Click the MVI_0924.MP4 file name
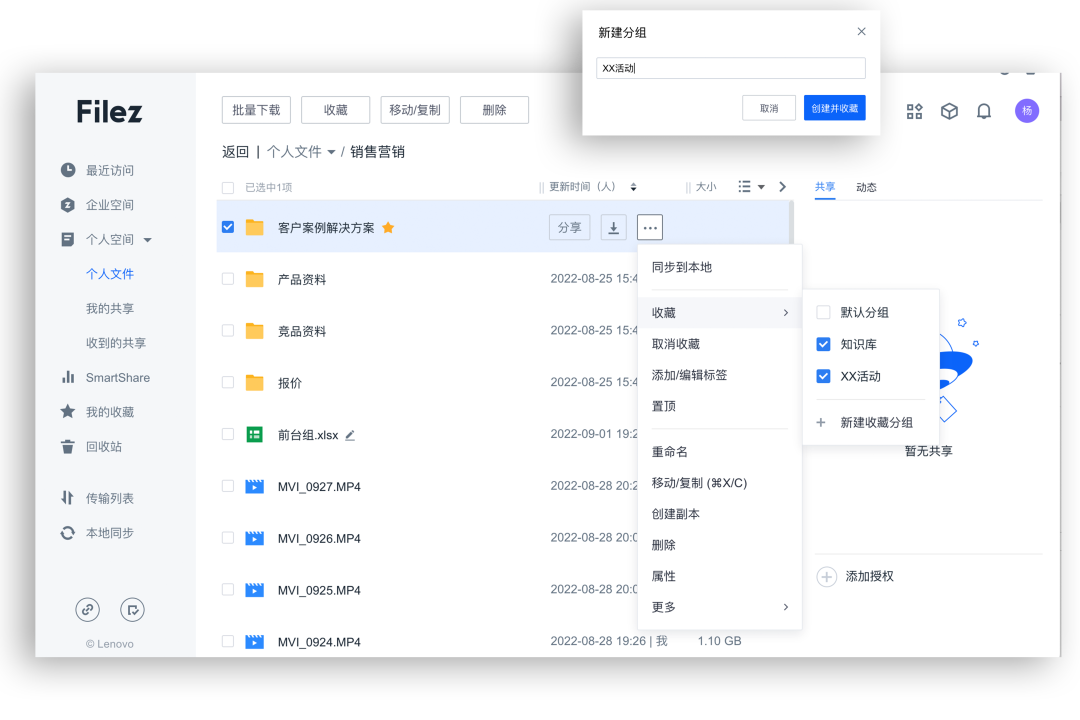Image resolution: width=1080 pixels, height=720 pixels. 319,641
